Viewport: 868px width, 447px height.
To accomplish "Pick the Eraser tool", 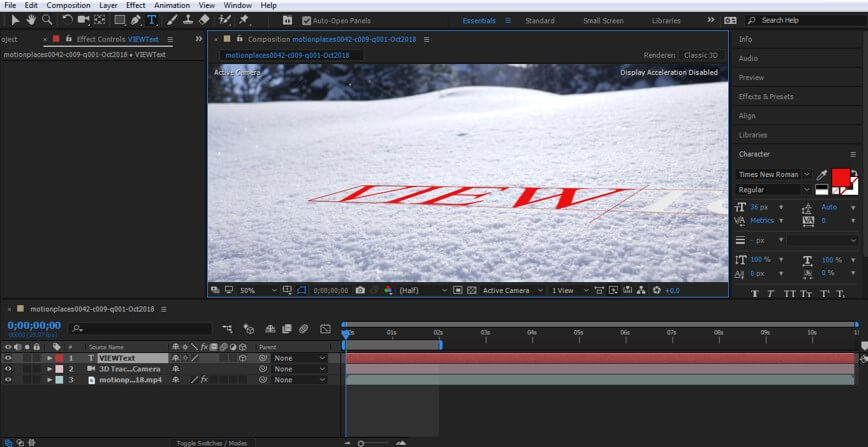I will tap(204, 19).
